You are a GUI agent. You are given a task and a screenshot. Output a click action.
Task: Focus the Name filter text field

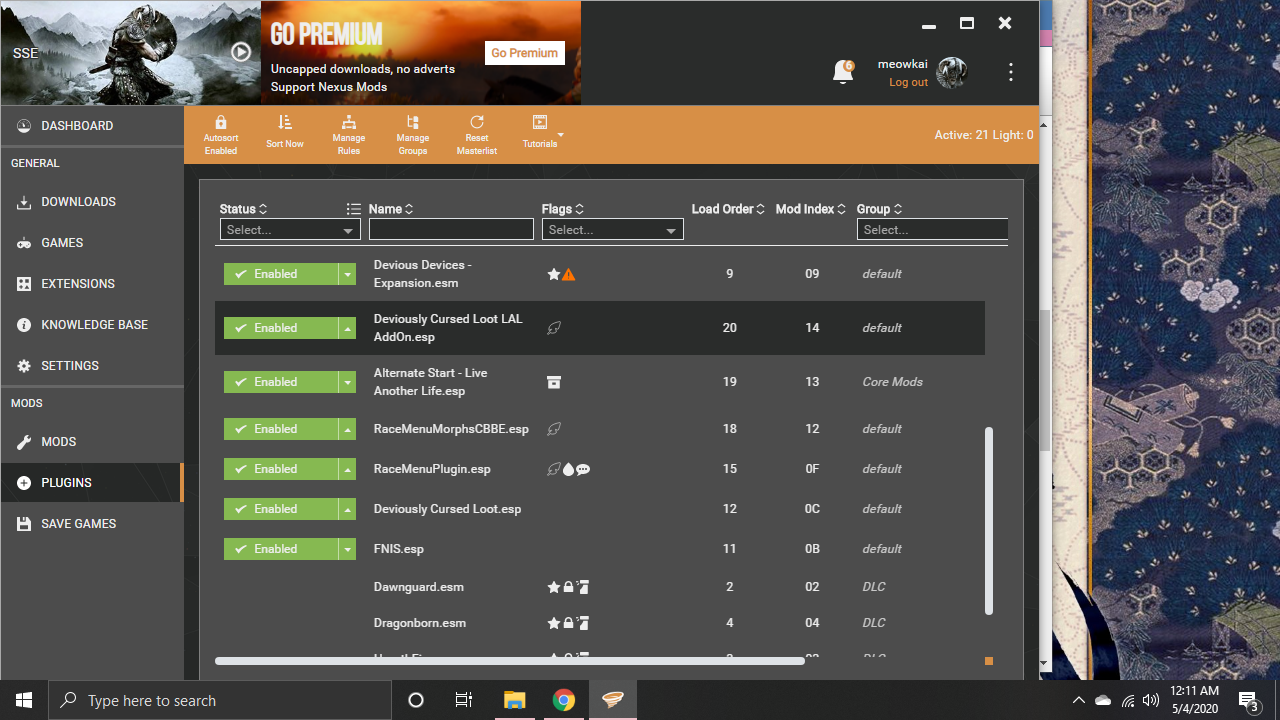tap(451, 230)
